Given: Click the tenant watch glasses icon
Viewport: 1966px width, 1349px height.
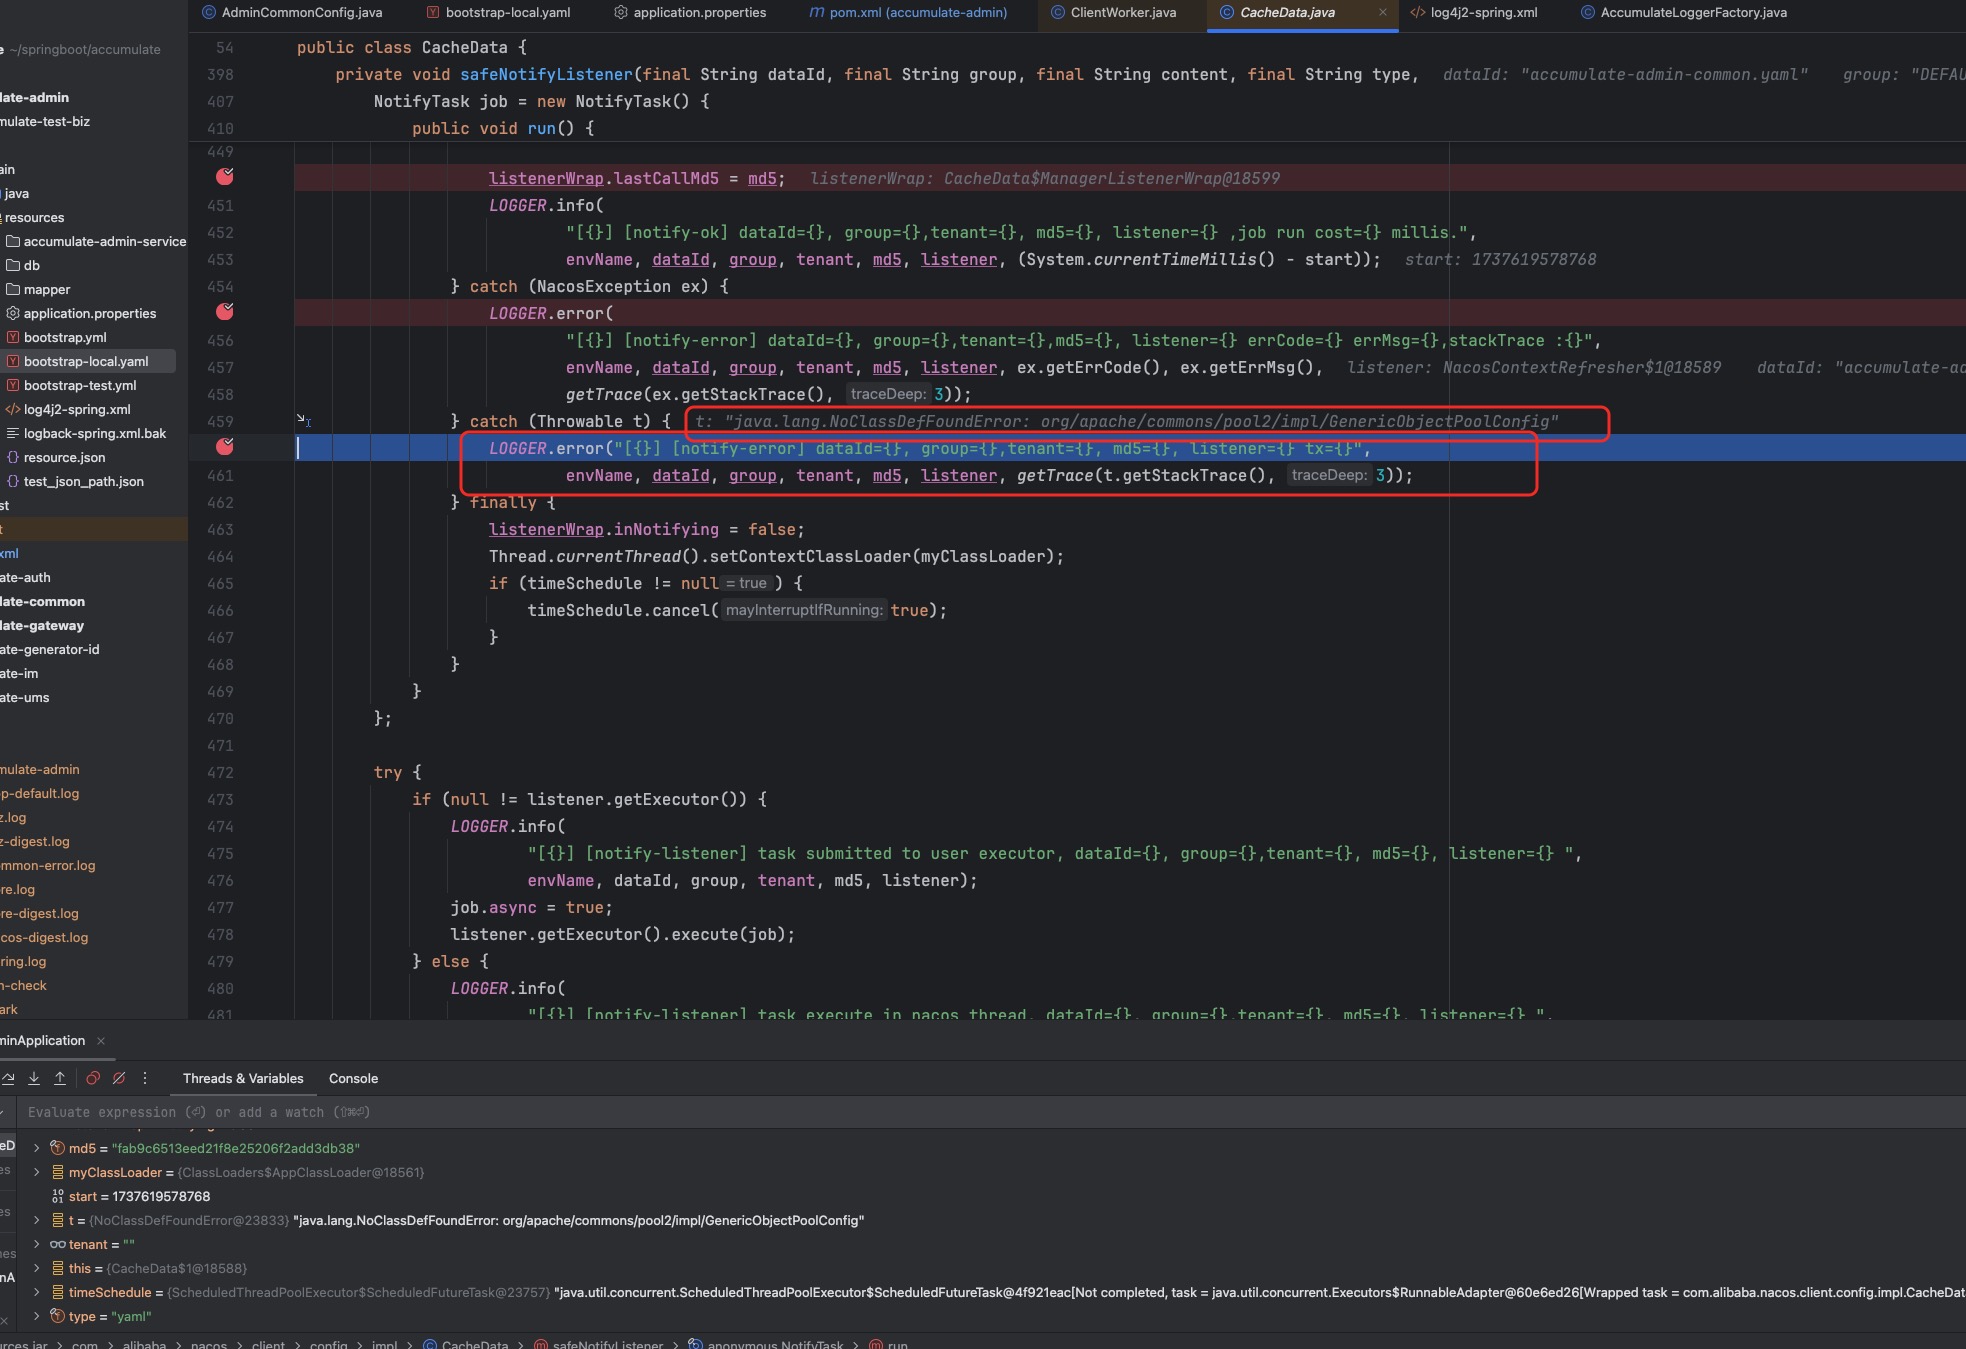Looking at the screenshot, I should pos(58,1244).
